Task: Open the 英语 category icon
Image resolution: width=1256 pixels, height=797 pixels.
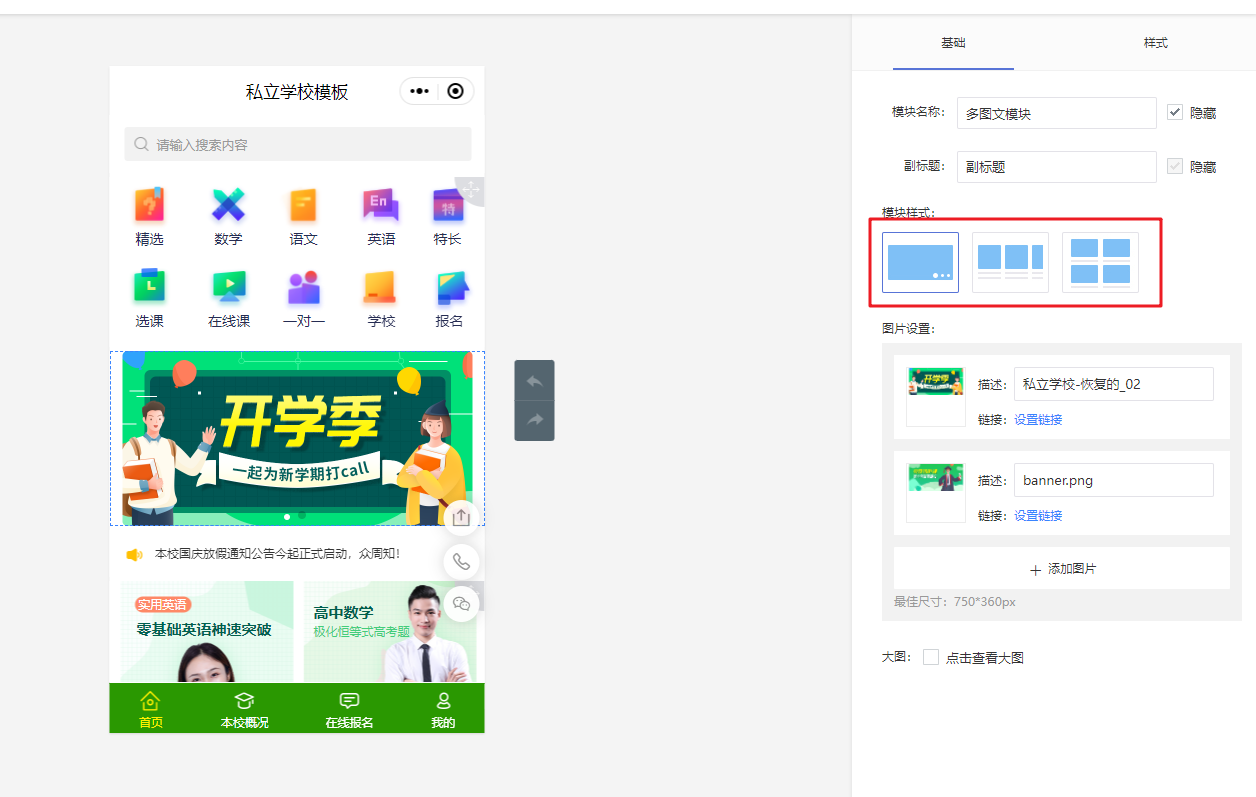Action: tap(380, 205)
